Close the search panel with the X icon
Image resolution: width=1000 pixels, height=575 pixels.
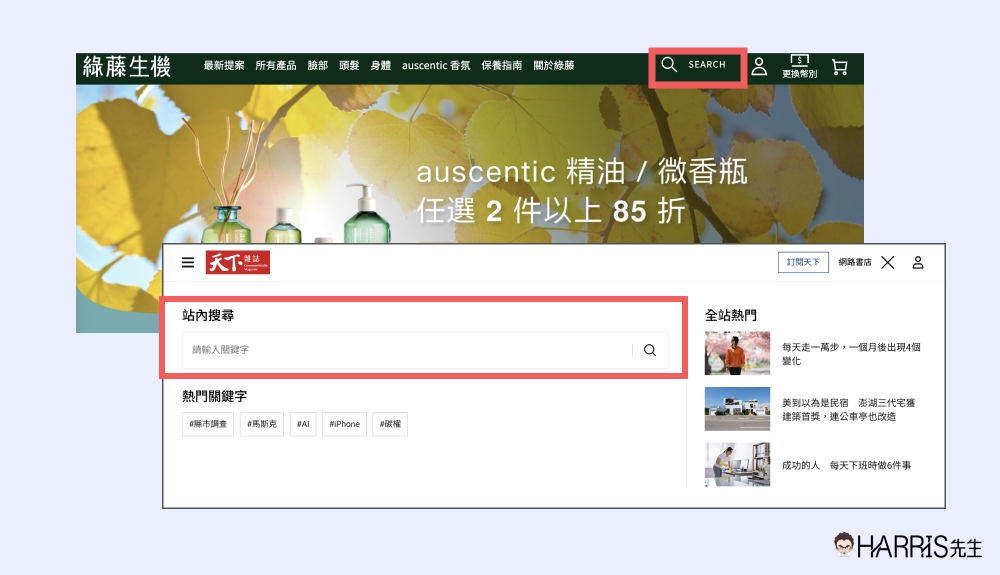[x=887, y=263]
